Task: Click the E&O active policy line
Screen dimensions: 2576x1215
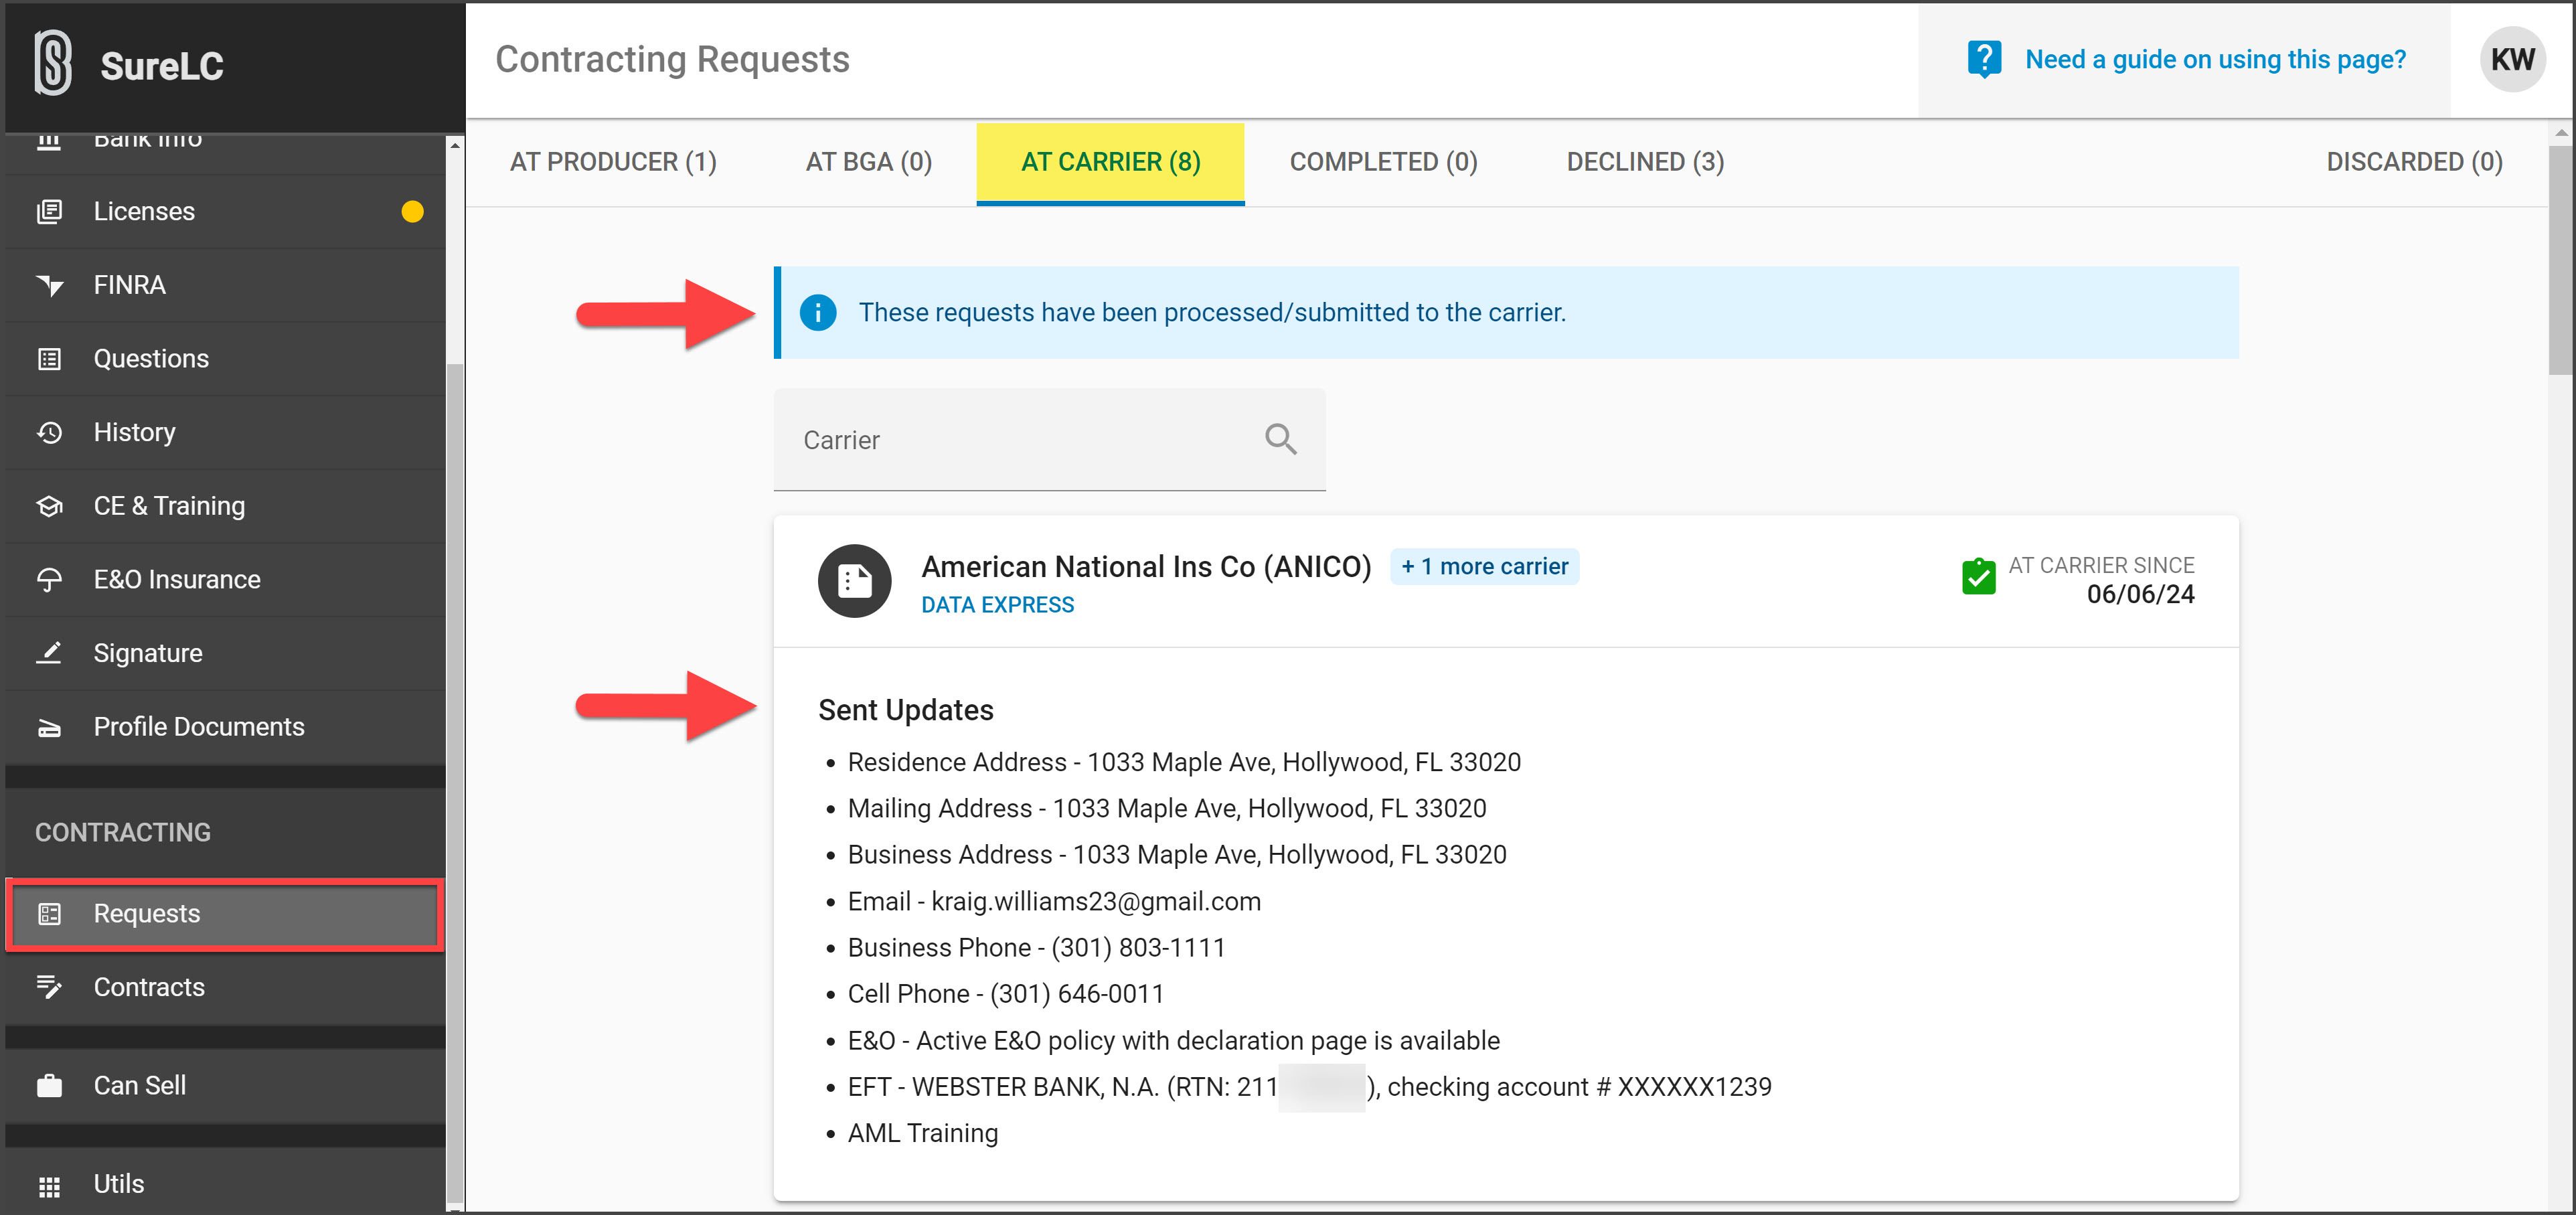Action: [x=1174, y=1040]
